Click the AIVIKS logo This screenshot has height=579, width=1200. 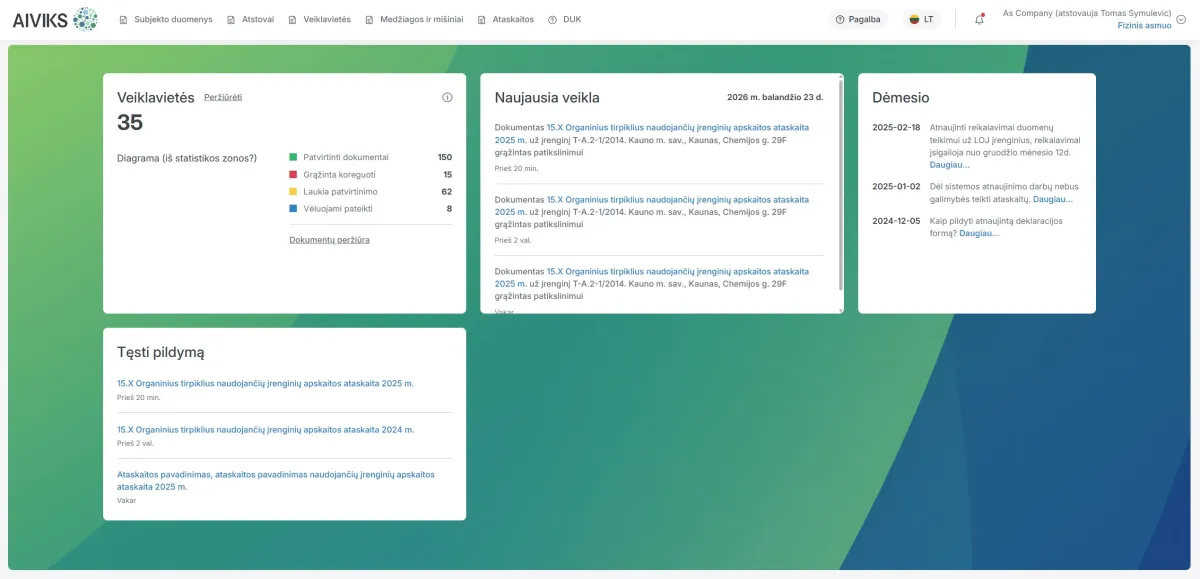coord(55,19)
